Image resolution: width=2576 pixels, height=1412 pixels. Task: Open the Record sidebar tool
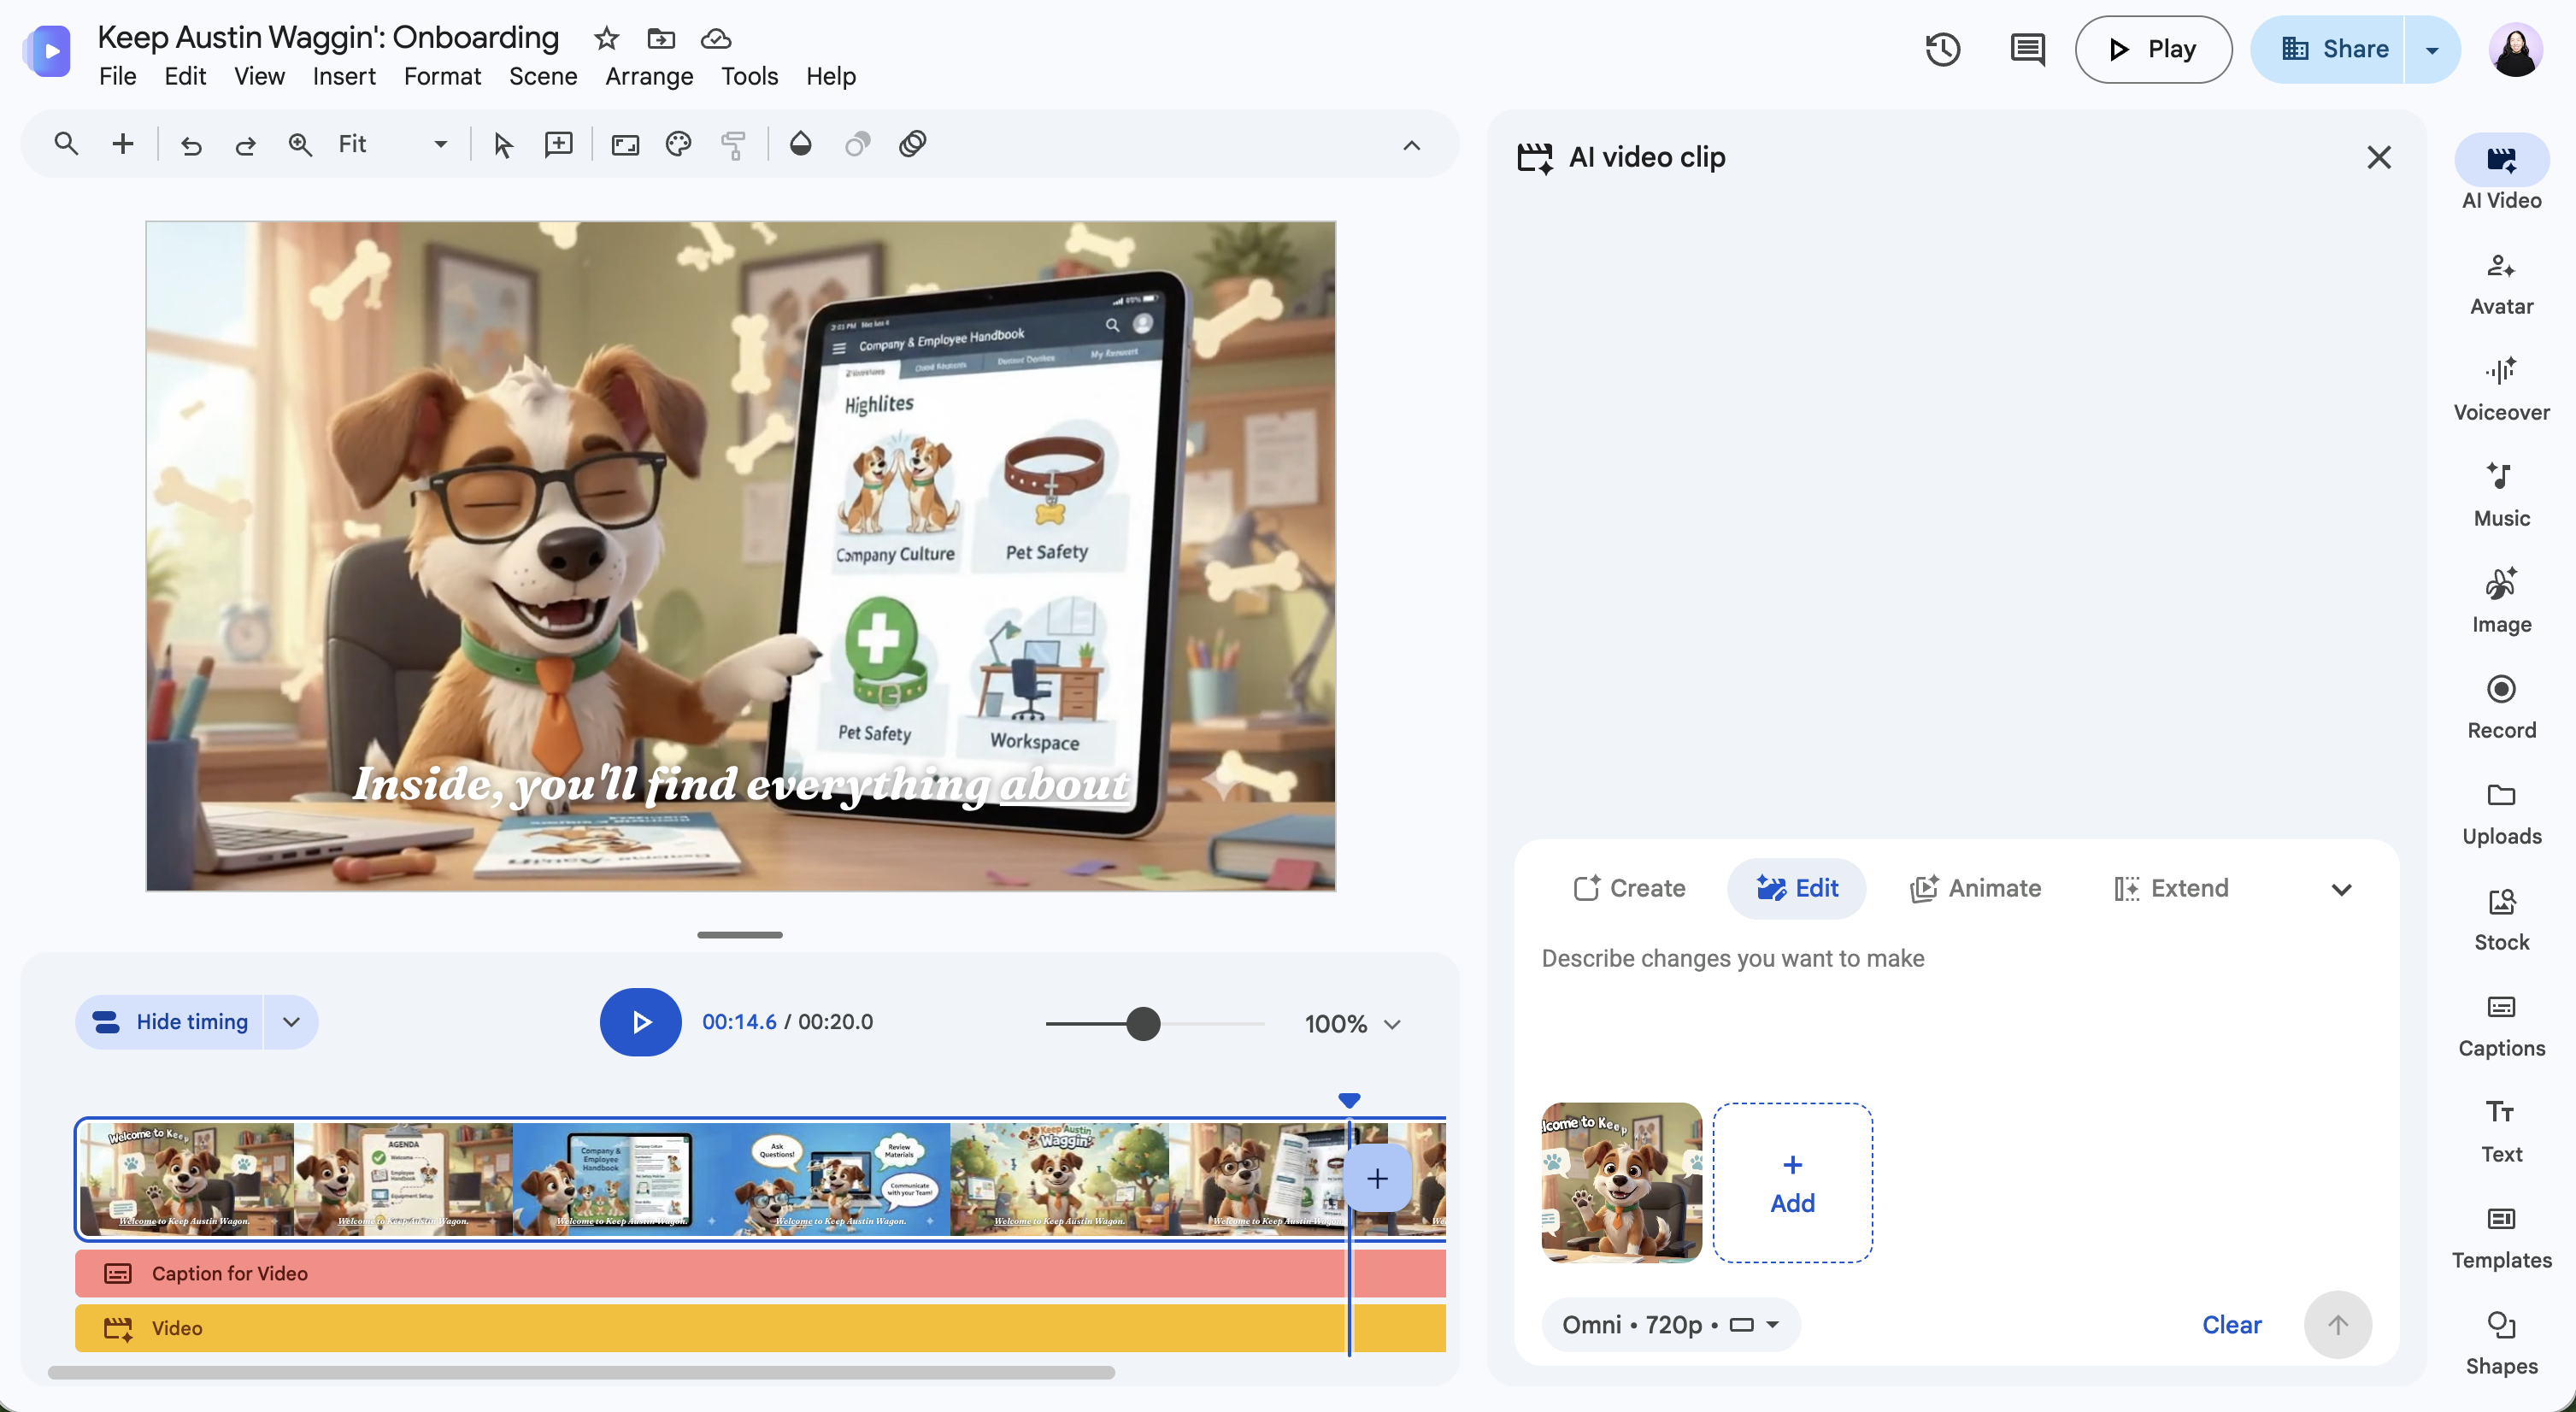point(2501,708)
